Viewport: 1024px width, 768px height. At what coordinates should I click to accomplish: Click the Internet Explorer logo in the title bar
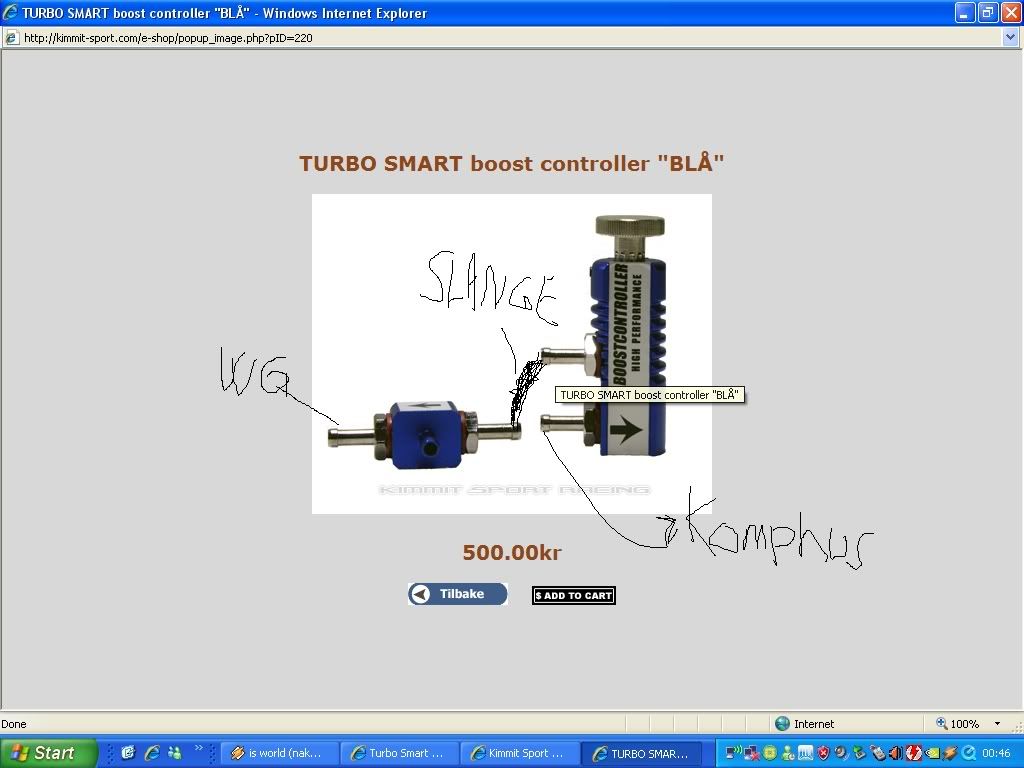click(x=10, y=12)
